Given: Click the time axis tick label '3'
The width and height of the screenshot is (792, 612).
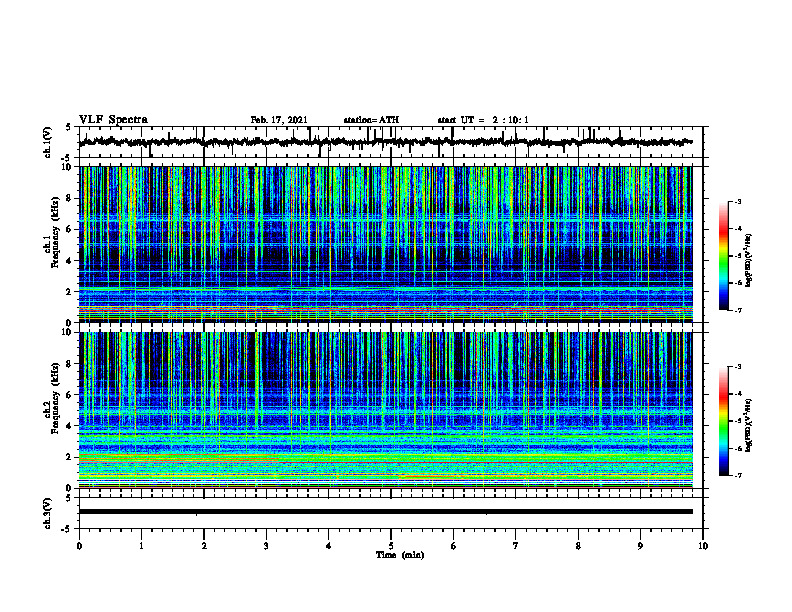Looking at the screenshot, I should point(266,546).
